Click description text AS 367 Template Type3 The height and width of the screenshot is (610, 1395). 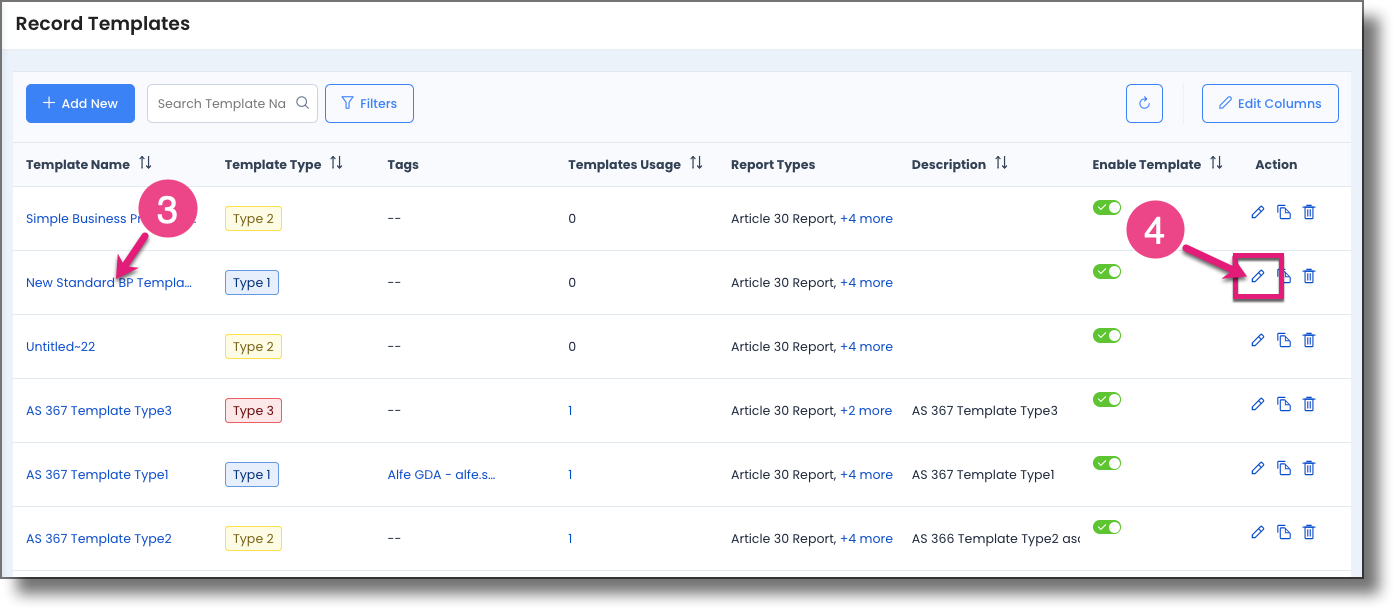(985, 410)
